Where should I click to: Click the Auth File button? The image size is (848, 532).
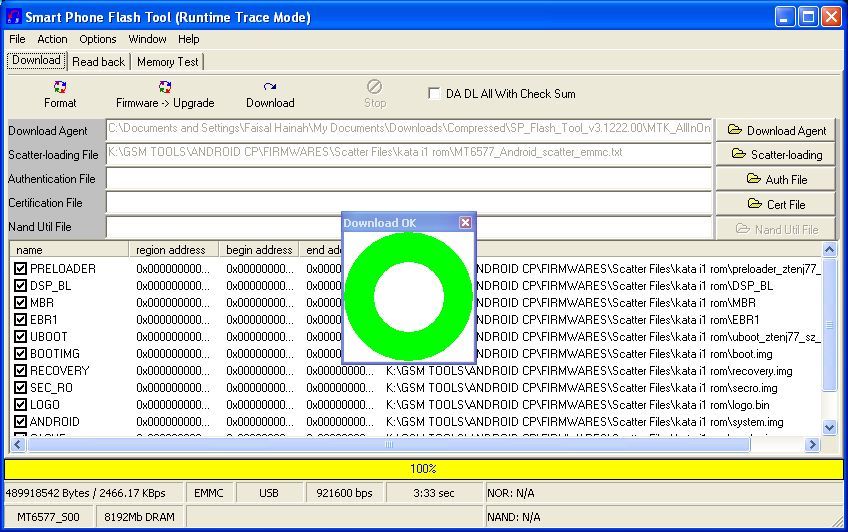pyautogui.click(x=776, y=179)
